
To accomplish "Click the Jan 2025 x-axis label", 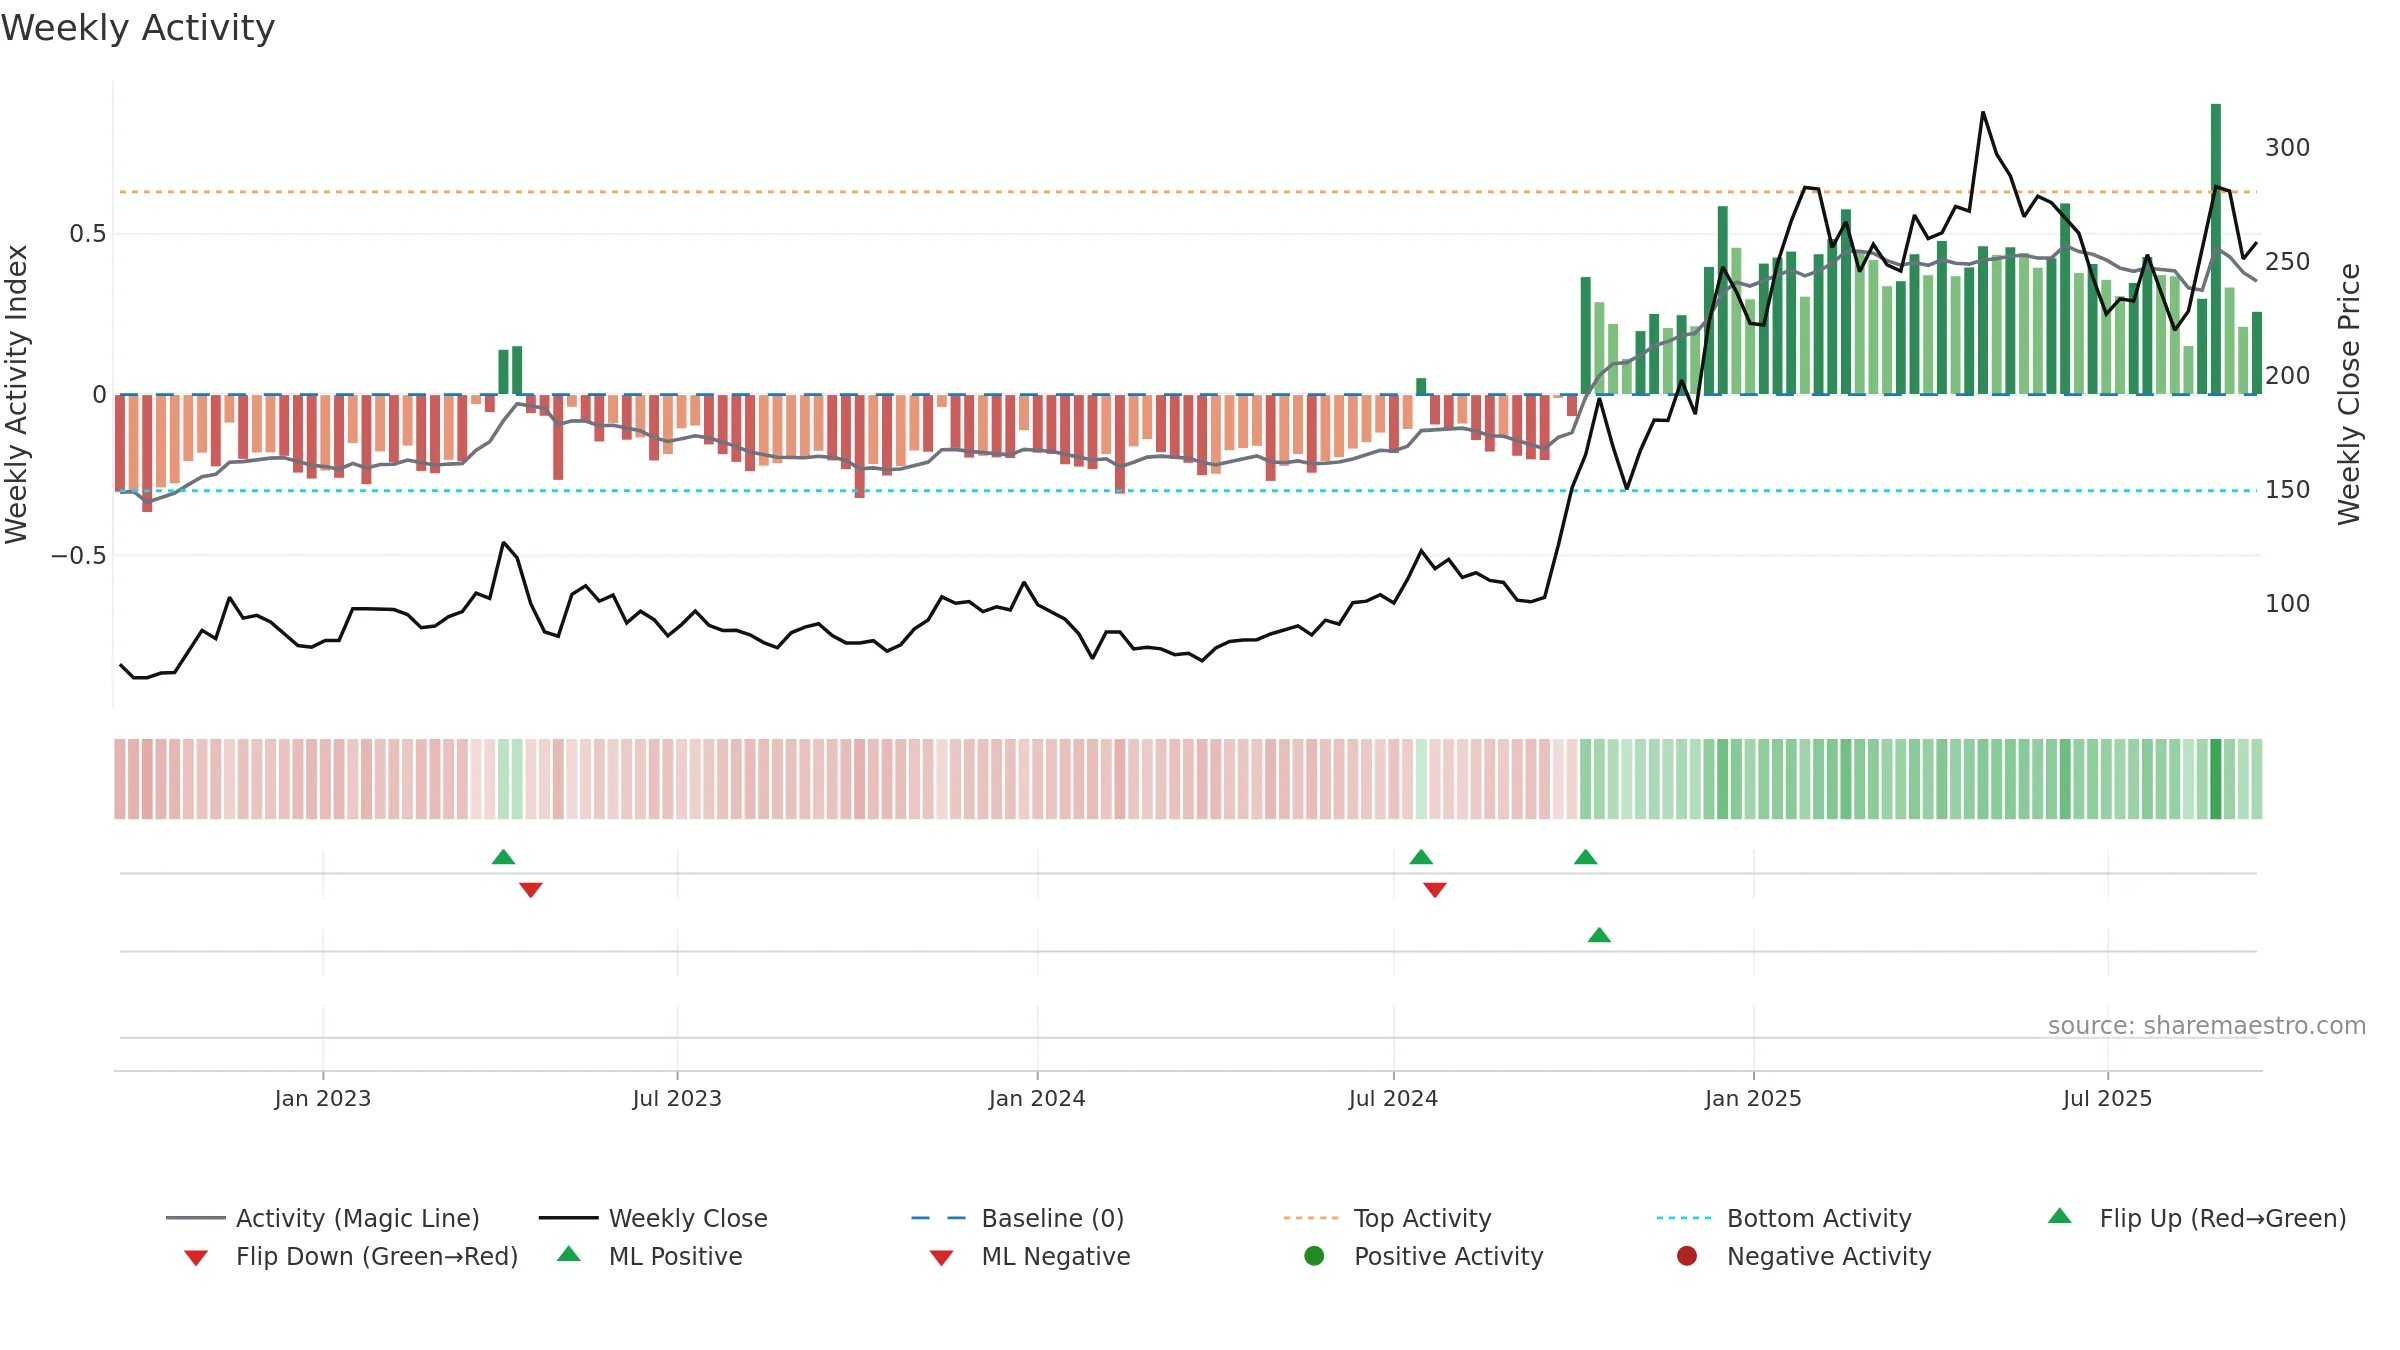I will coord(1753,1098).
